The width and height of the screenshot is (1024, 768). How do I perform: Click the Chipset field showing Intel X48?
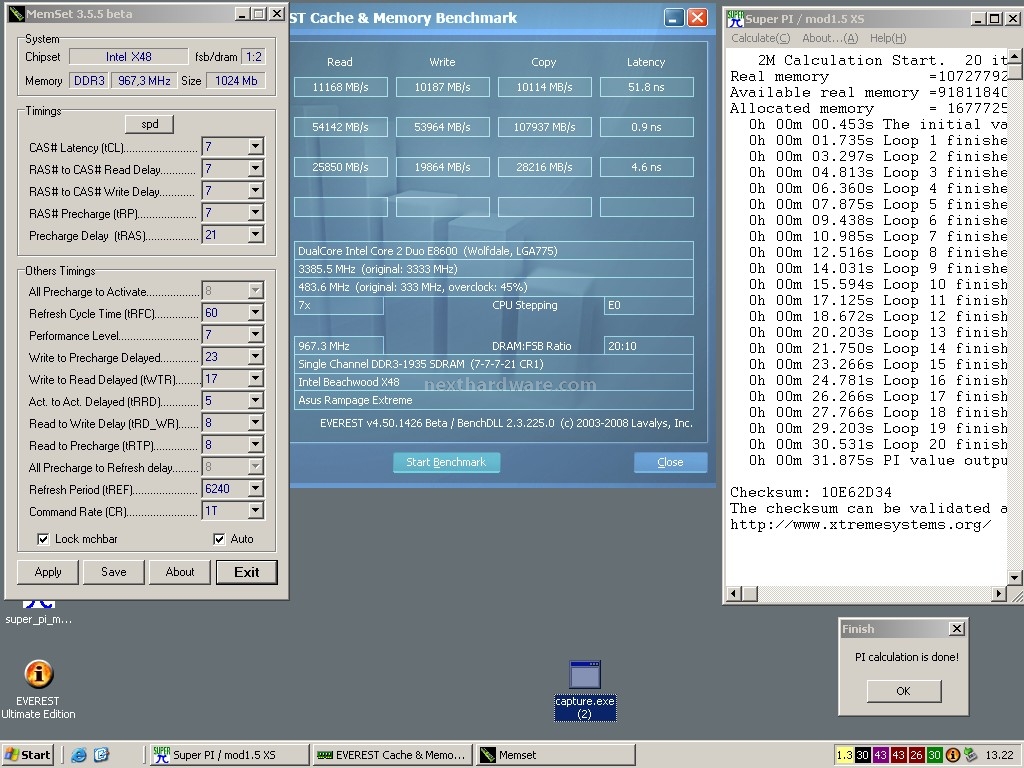[x=128, y=57]
